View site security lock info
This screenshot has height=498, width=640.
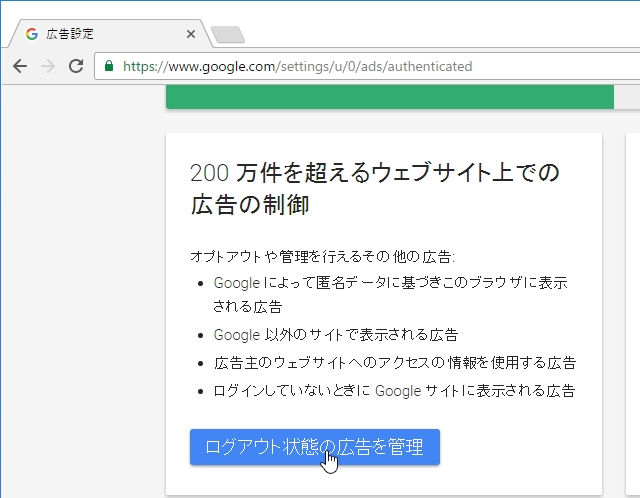[x=109, y=66]
